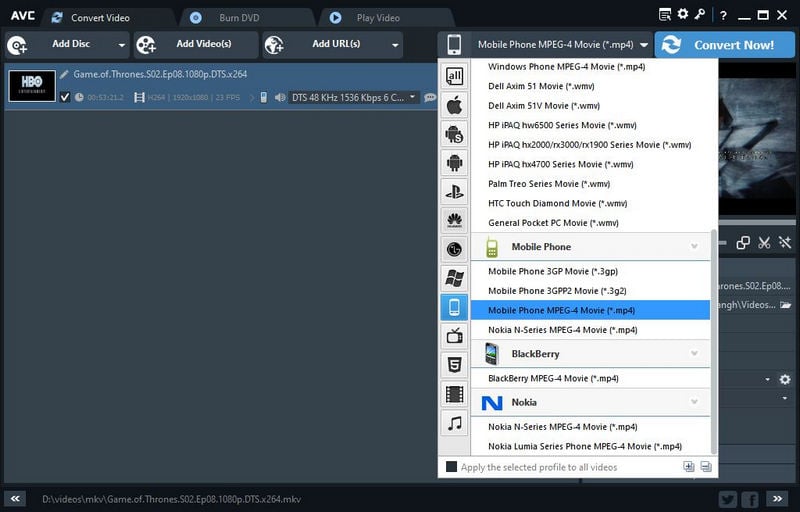800x512 pixels.
Task: Open the Apple devices category
Action: point(454,106)
